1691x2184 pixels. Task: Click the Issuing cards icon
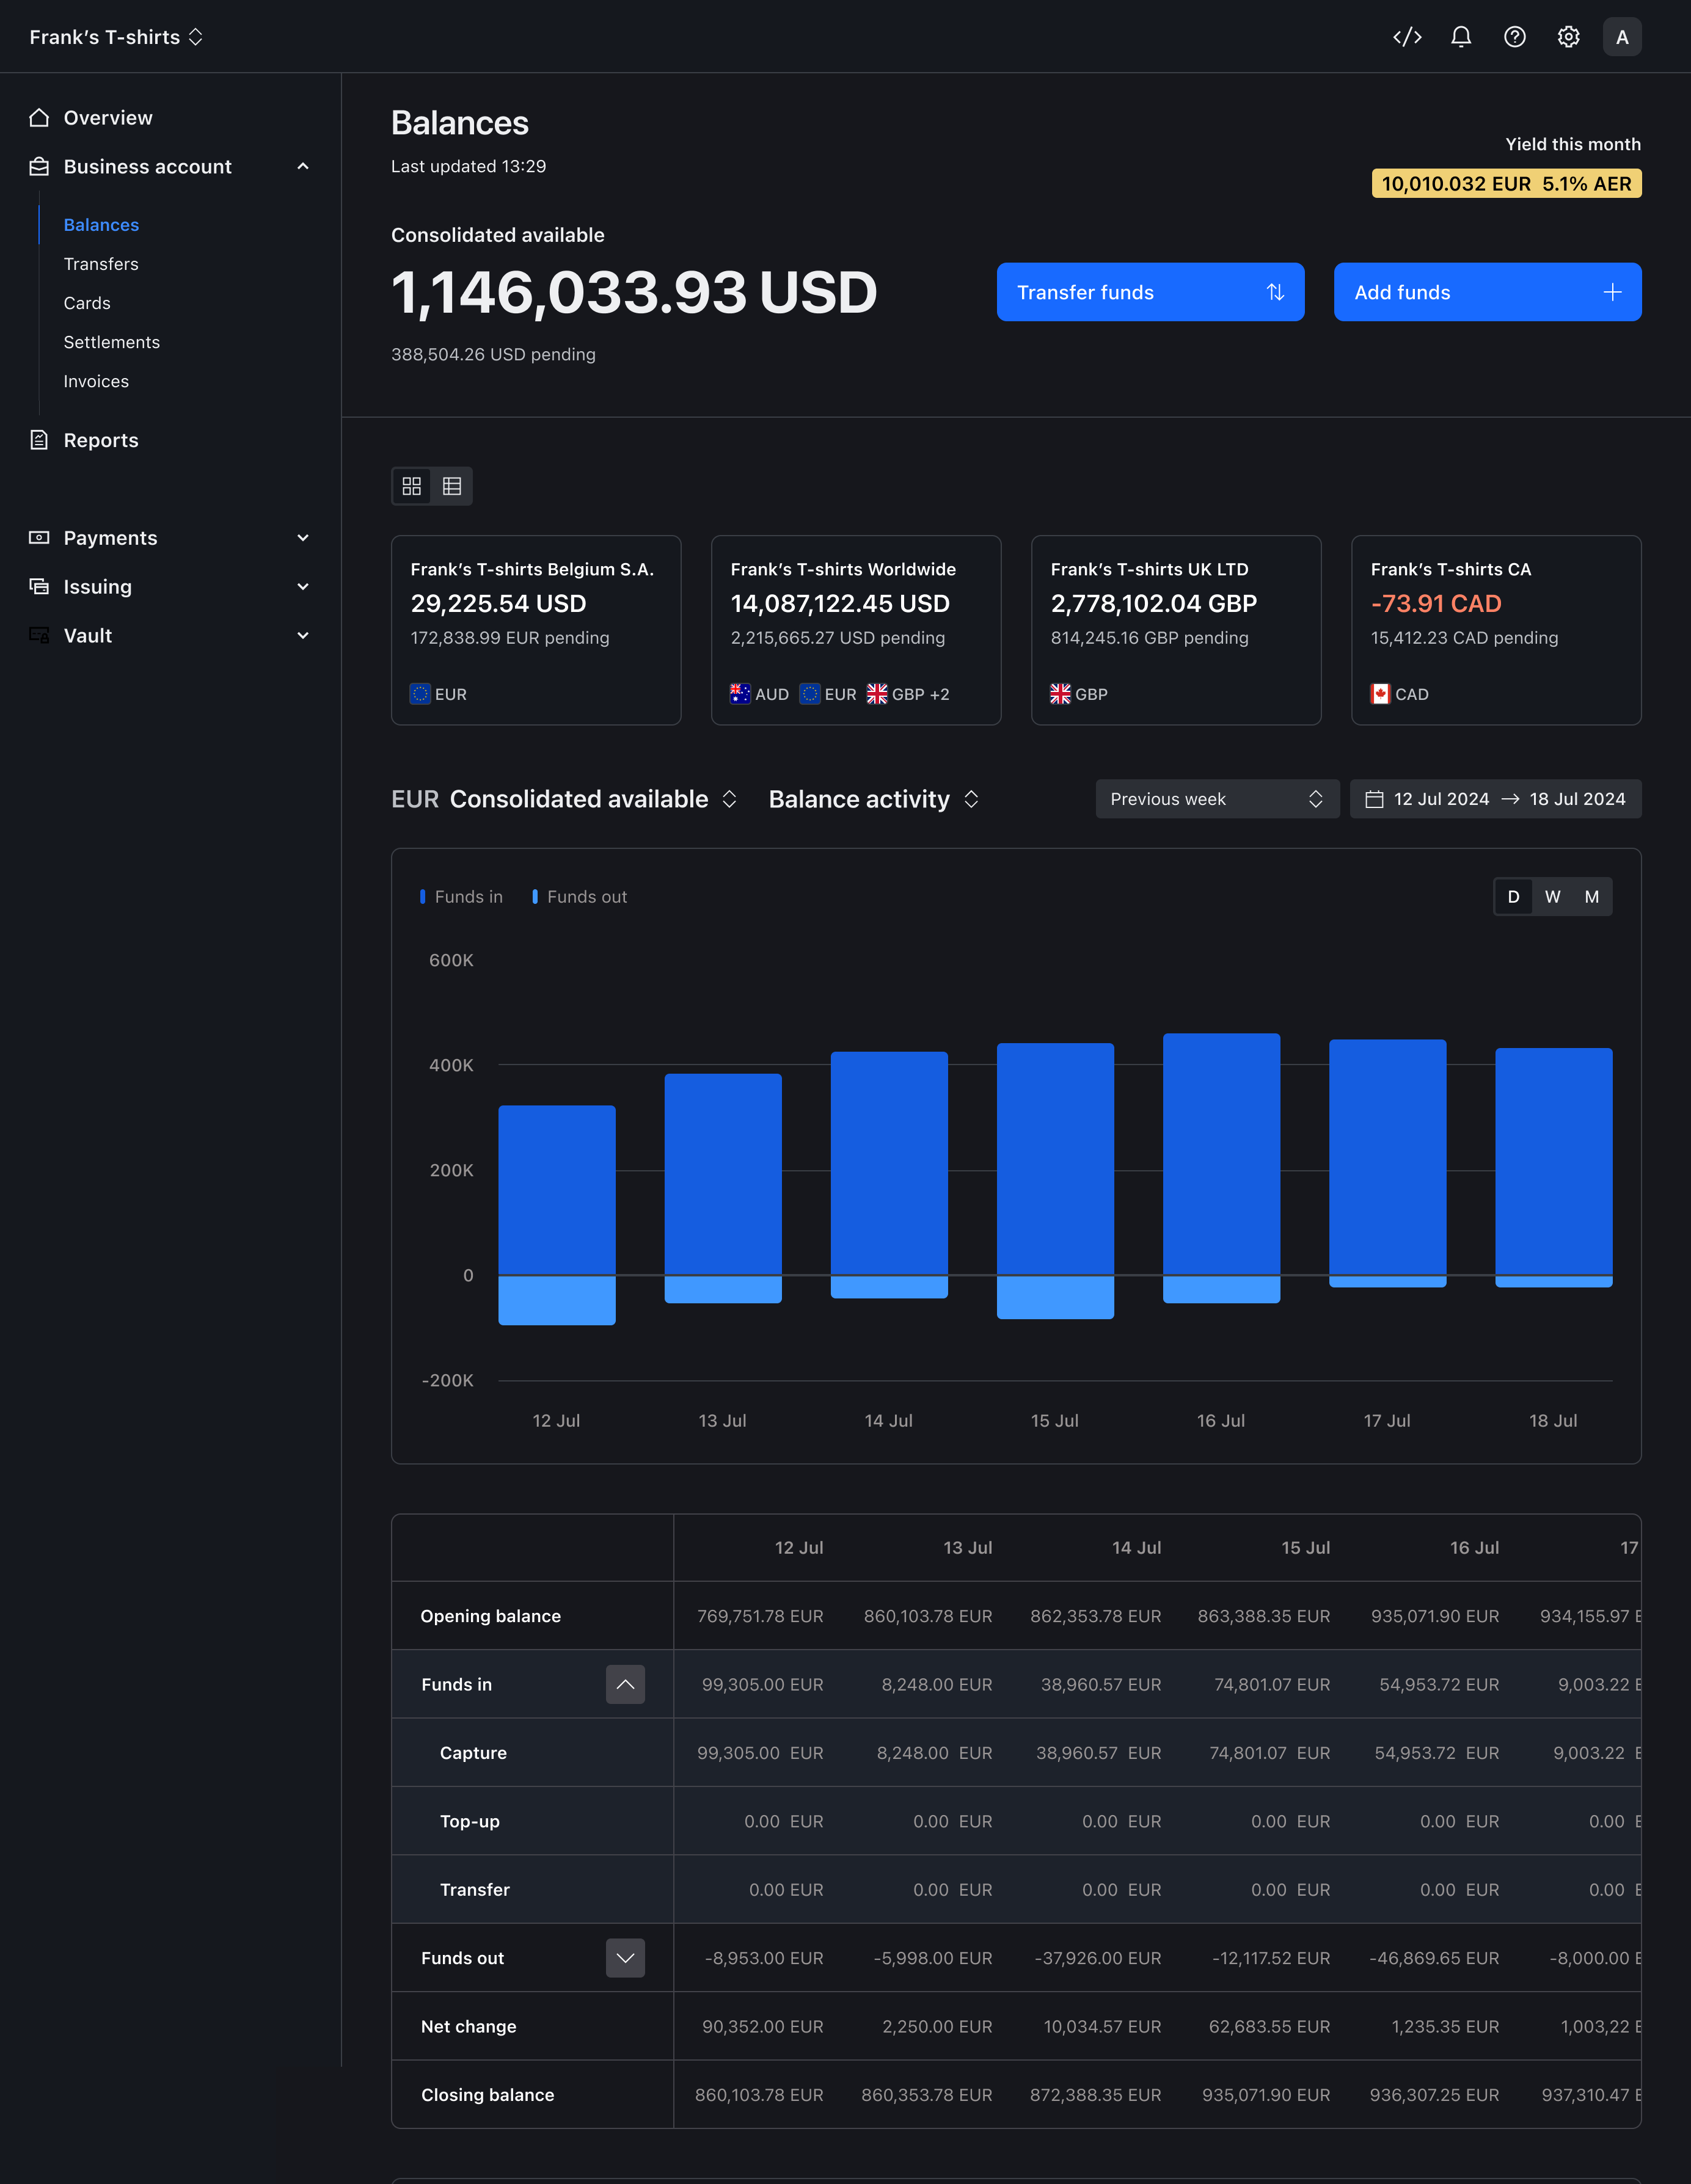39,587
